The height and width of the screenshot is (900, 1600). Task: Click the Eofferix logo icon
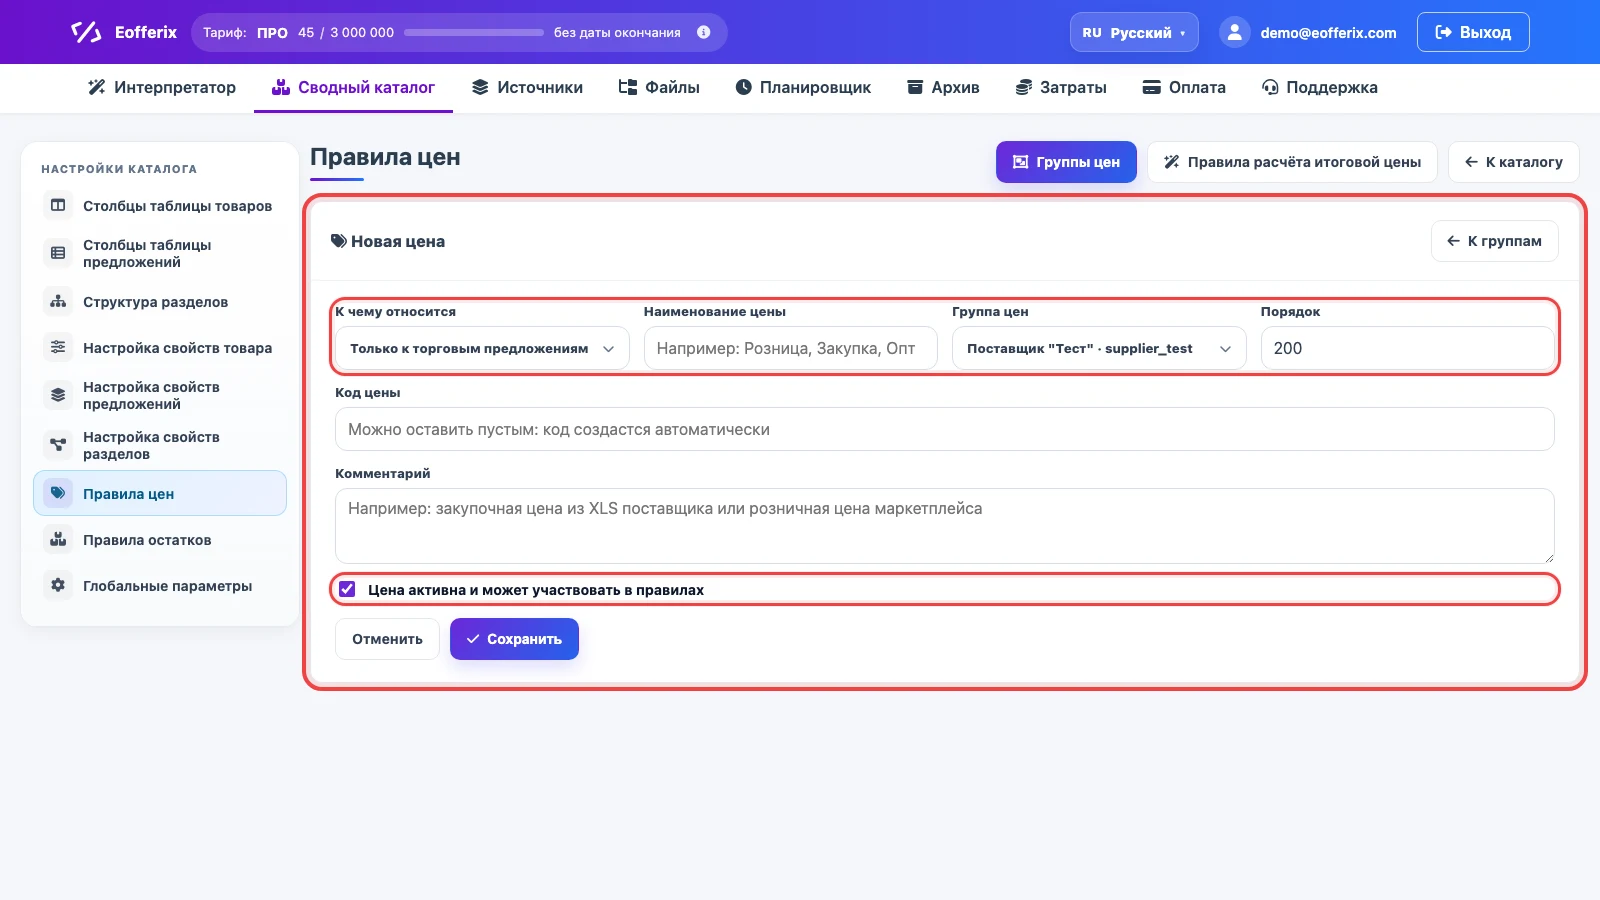86,32
